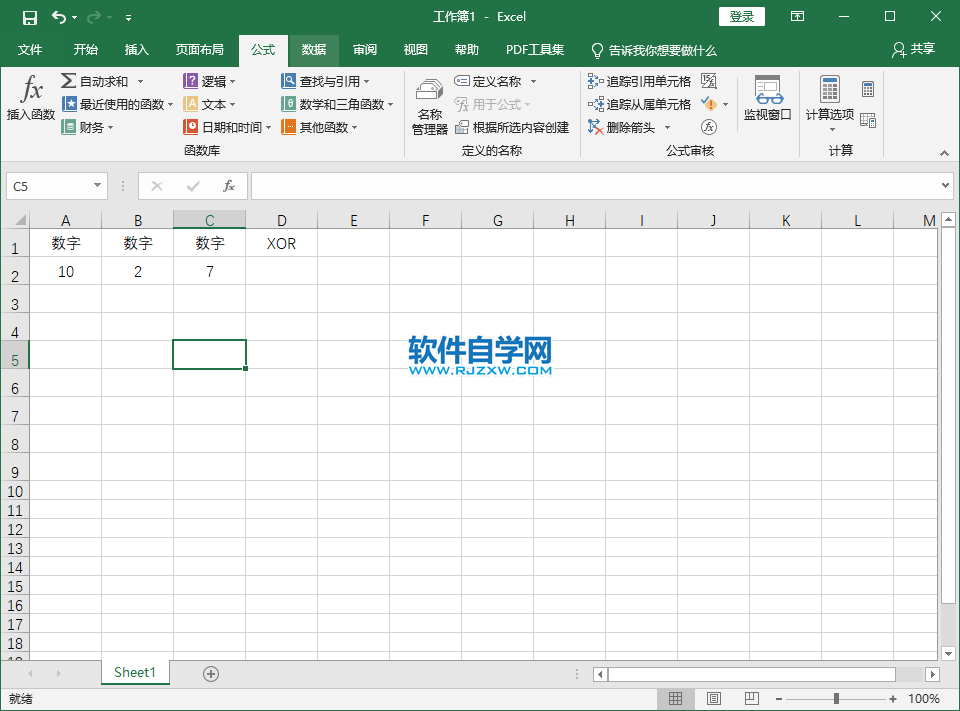
Task: Expand the AutoSum dropdown arrow
Action: 140,81
